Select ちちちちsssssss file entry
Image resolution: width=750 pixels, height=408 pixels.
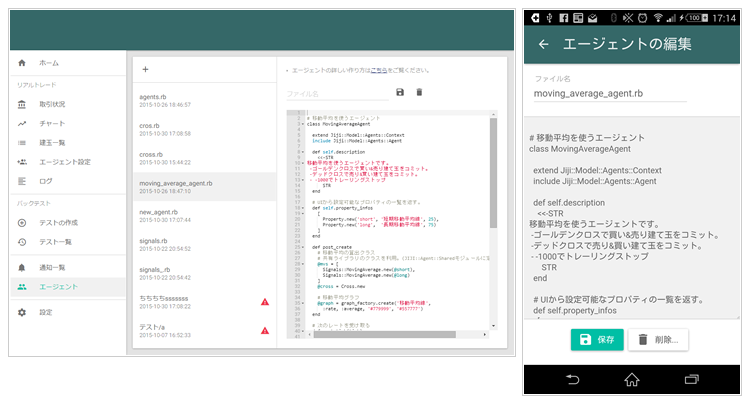pyautogui.click(x=204, y=302)
